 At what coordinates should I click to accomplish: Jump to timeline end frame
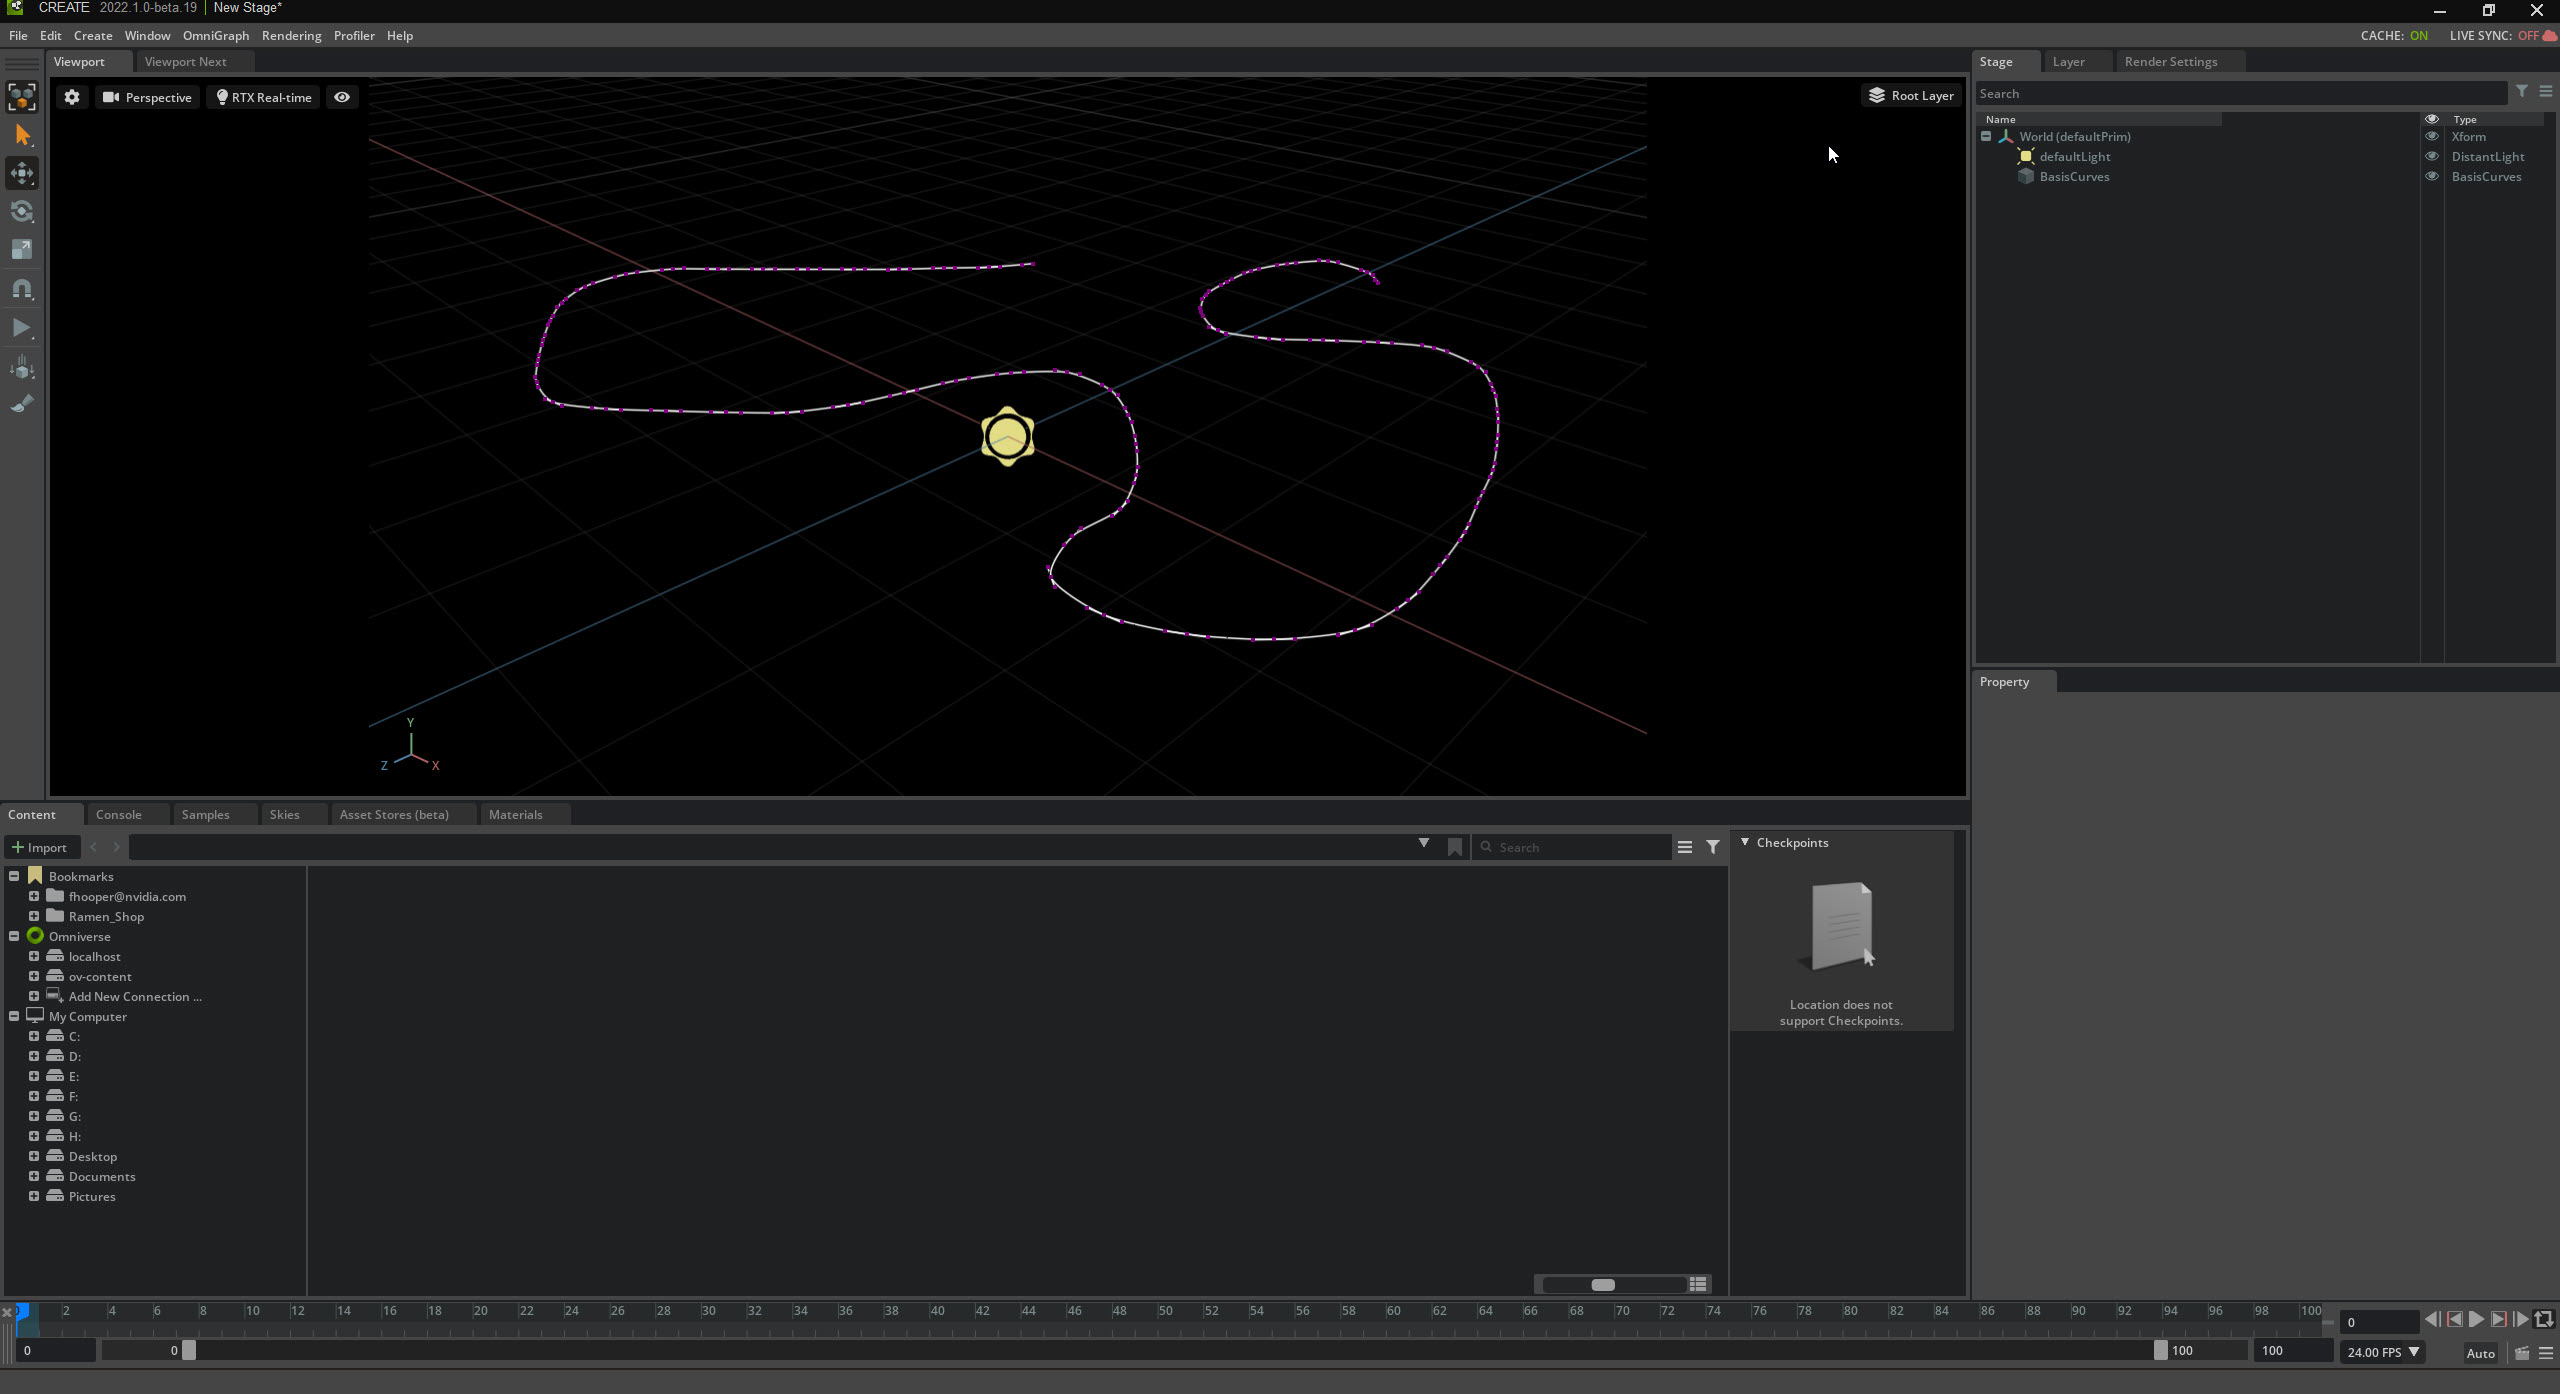(x=2520, y=1320)
